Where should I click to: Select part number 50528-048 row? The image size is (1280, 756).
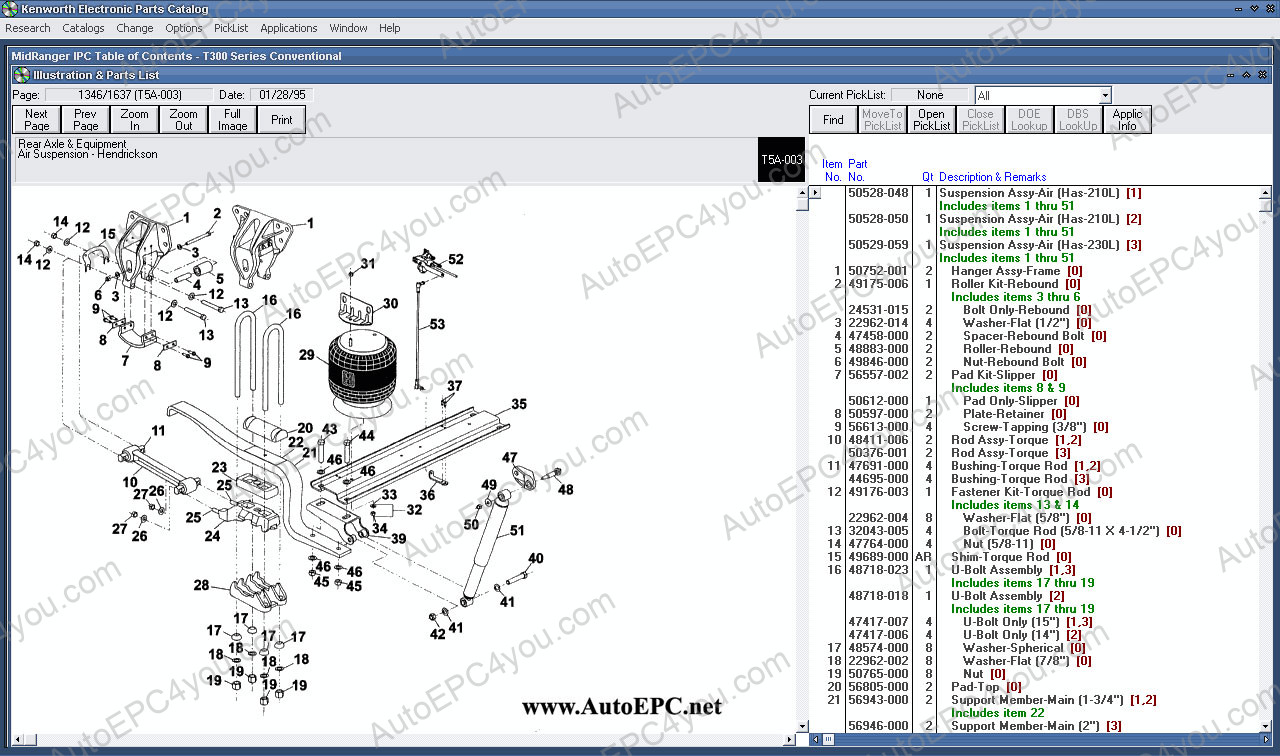coord(878,193)
